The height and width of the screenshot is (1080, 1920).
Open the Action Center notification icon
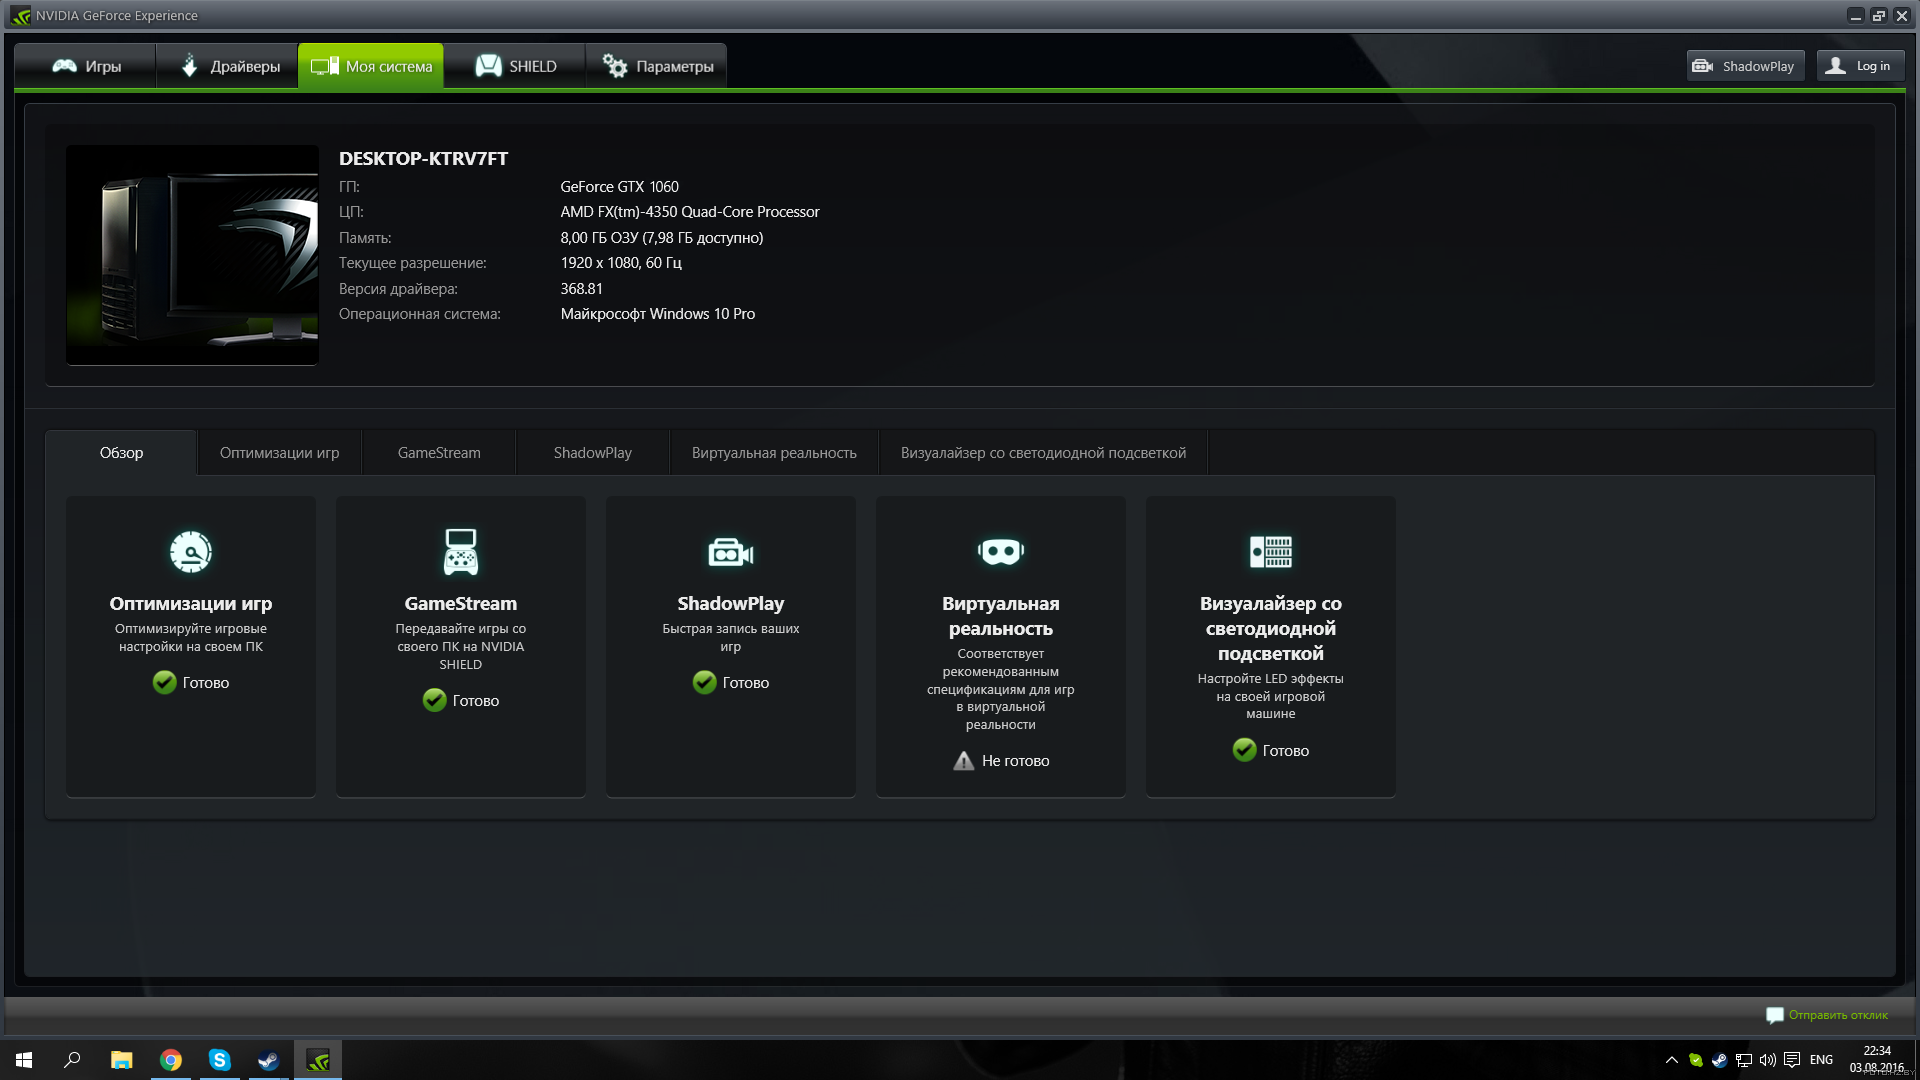pyautogui.click(x=1792, y=1060)
